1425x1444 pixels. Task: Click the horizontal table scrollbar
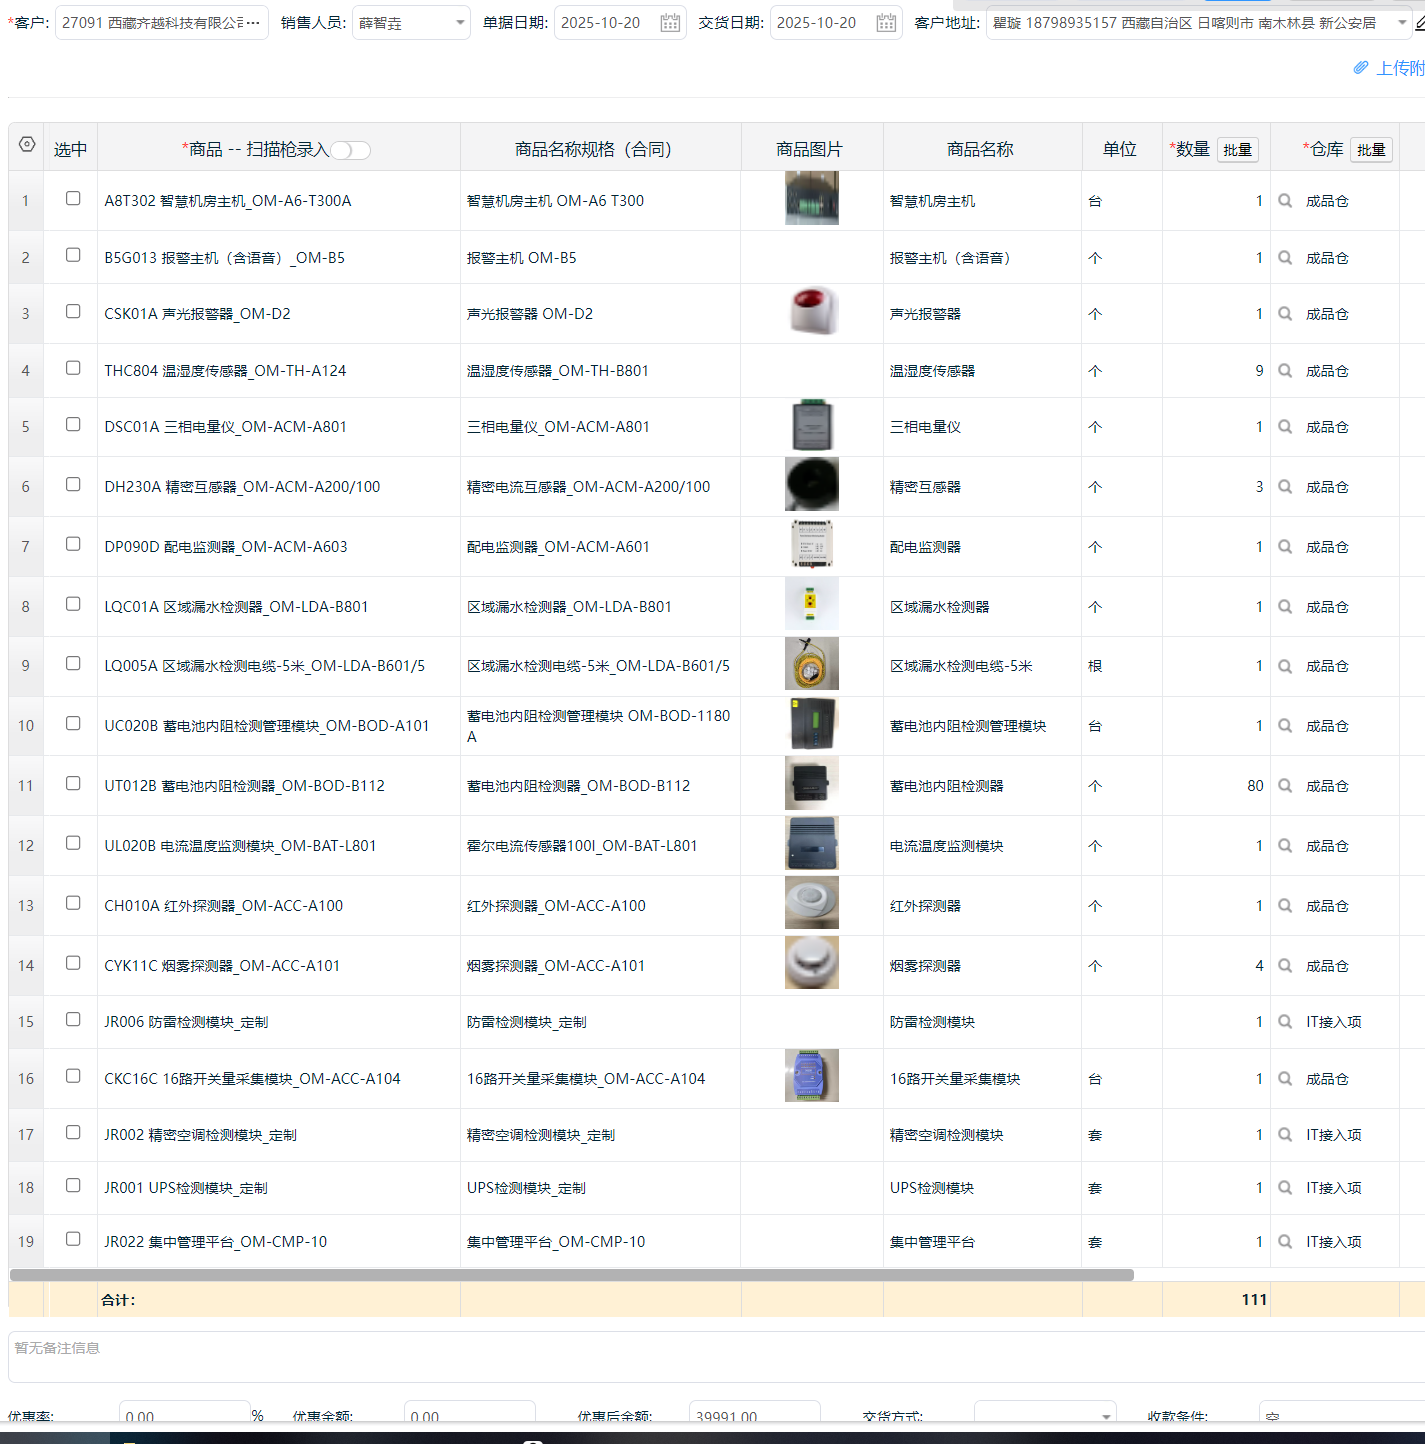click(x=571, y=1275)
